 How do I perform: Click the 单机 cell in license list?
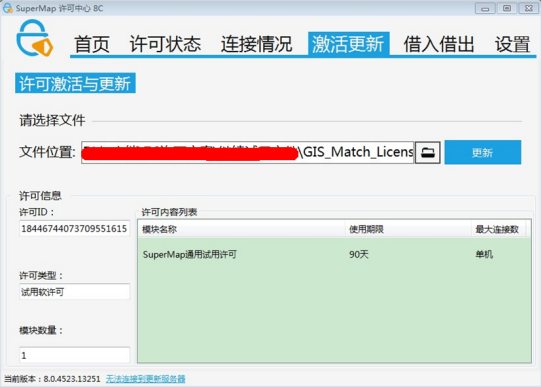tap(484, 255)
